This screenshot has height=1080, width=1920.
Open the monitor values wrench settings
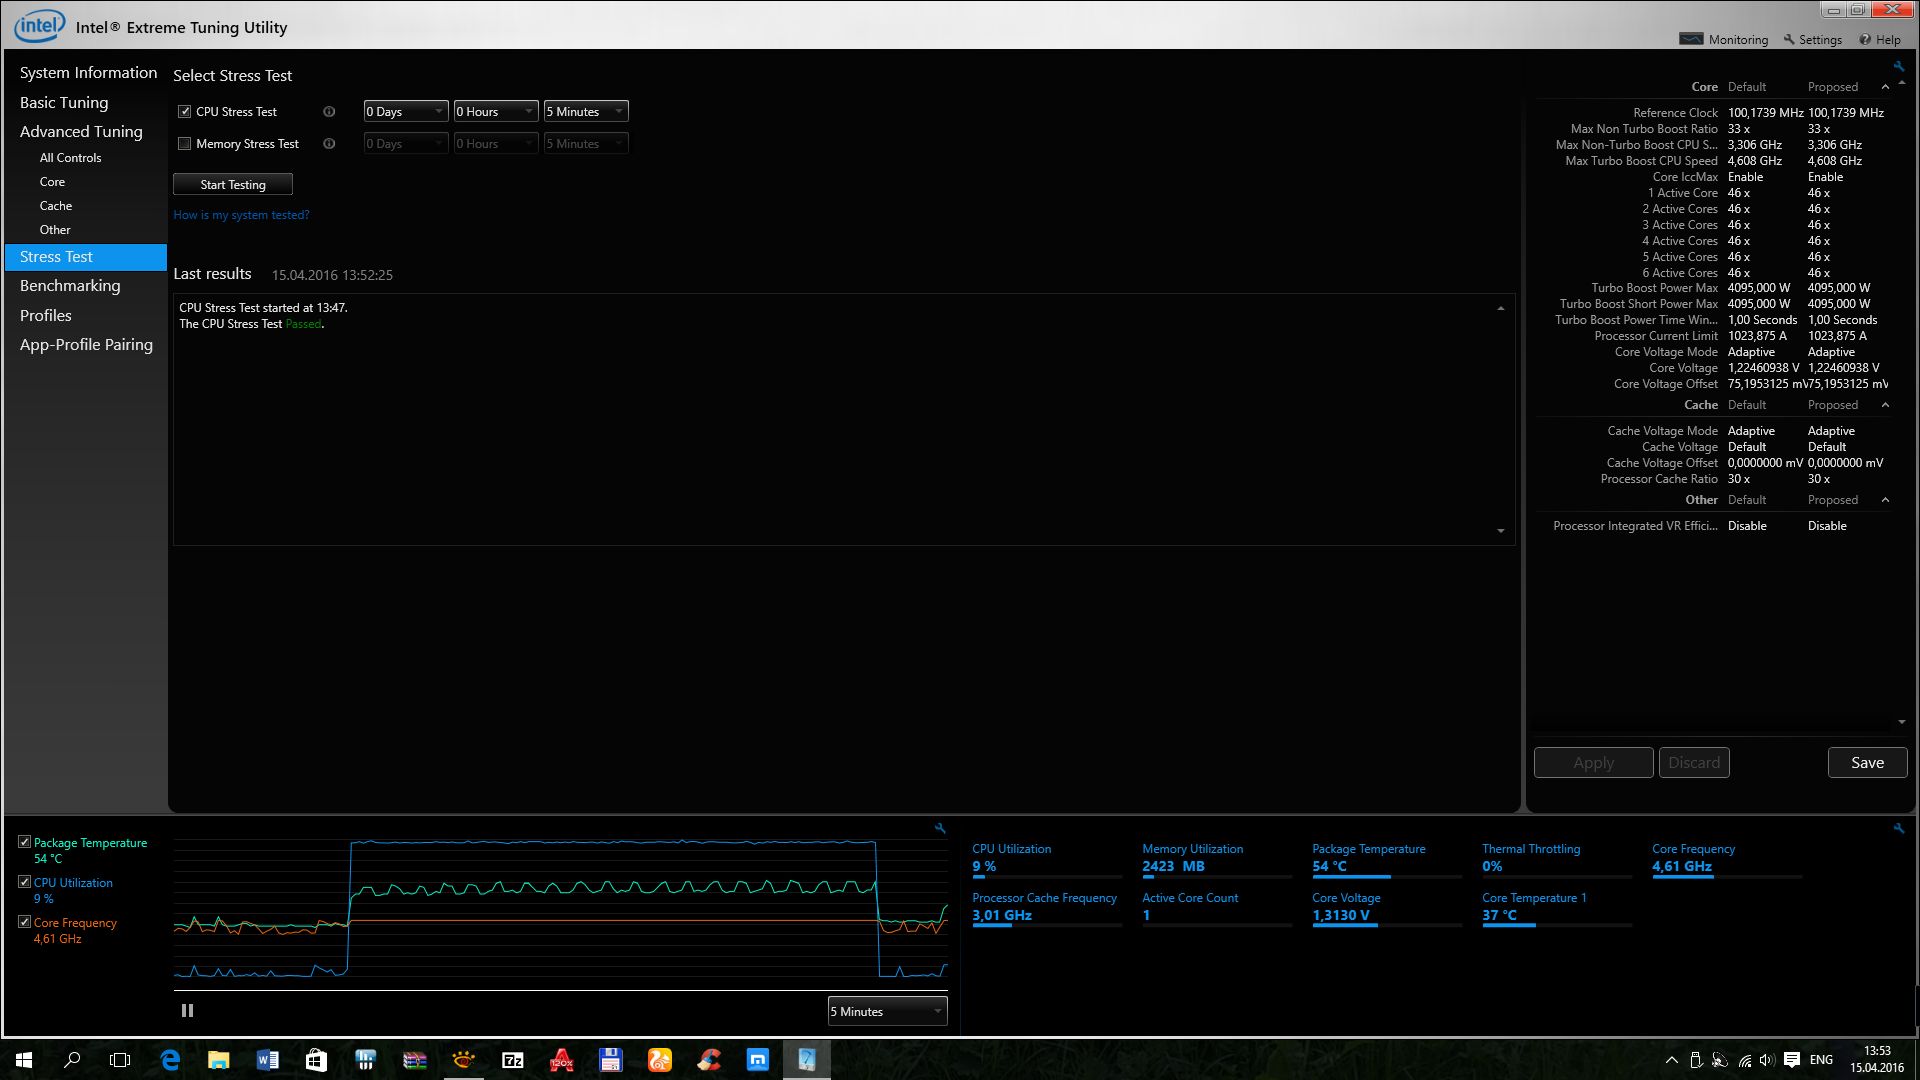pyautogui.click(x=1899, y=828)
